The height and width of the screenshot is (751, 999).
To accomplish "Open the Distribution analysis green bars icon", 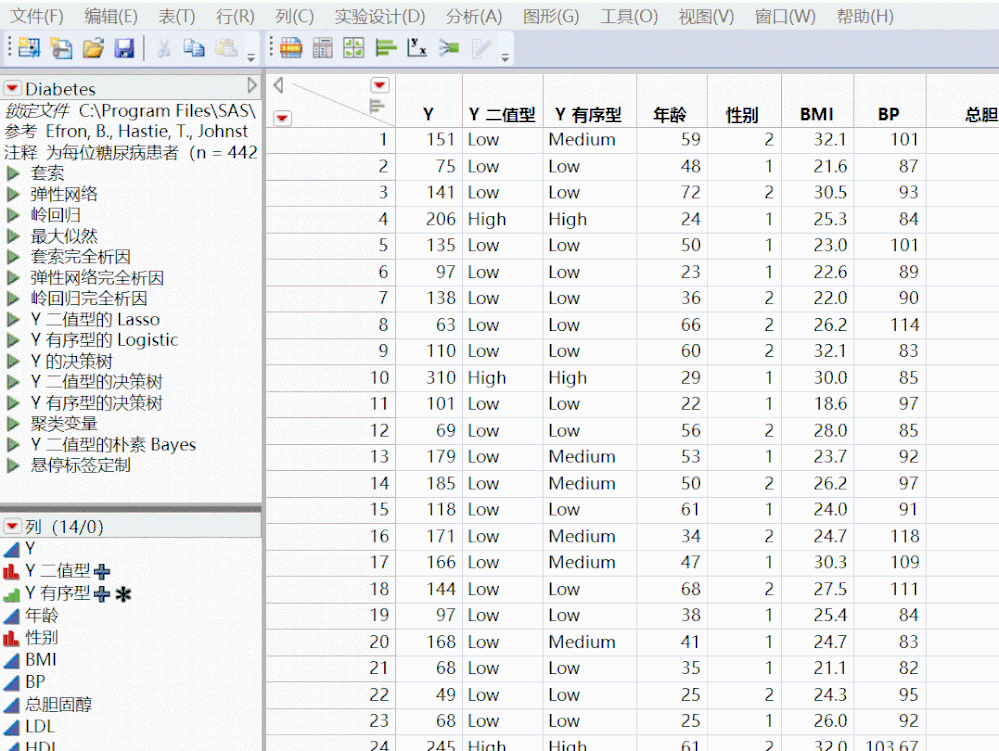I will pos(386,48).
